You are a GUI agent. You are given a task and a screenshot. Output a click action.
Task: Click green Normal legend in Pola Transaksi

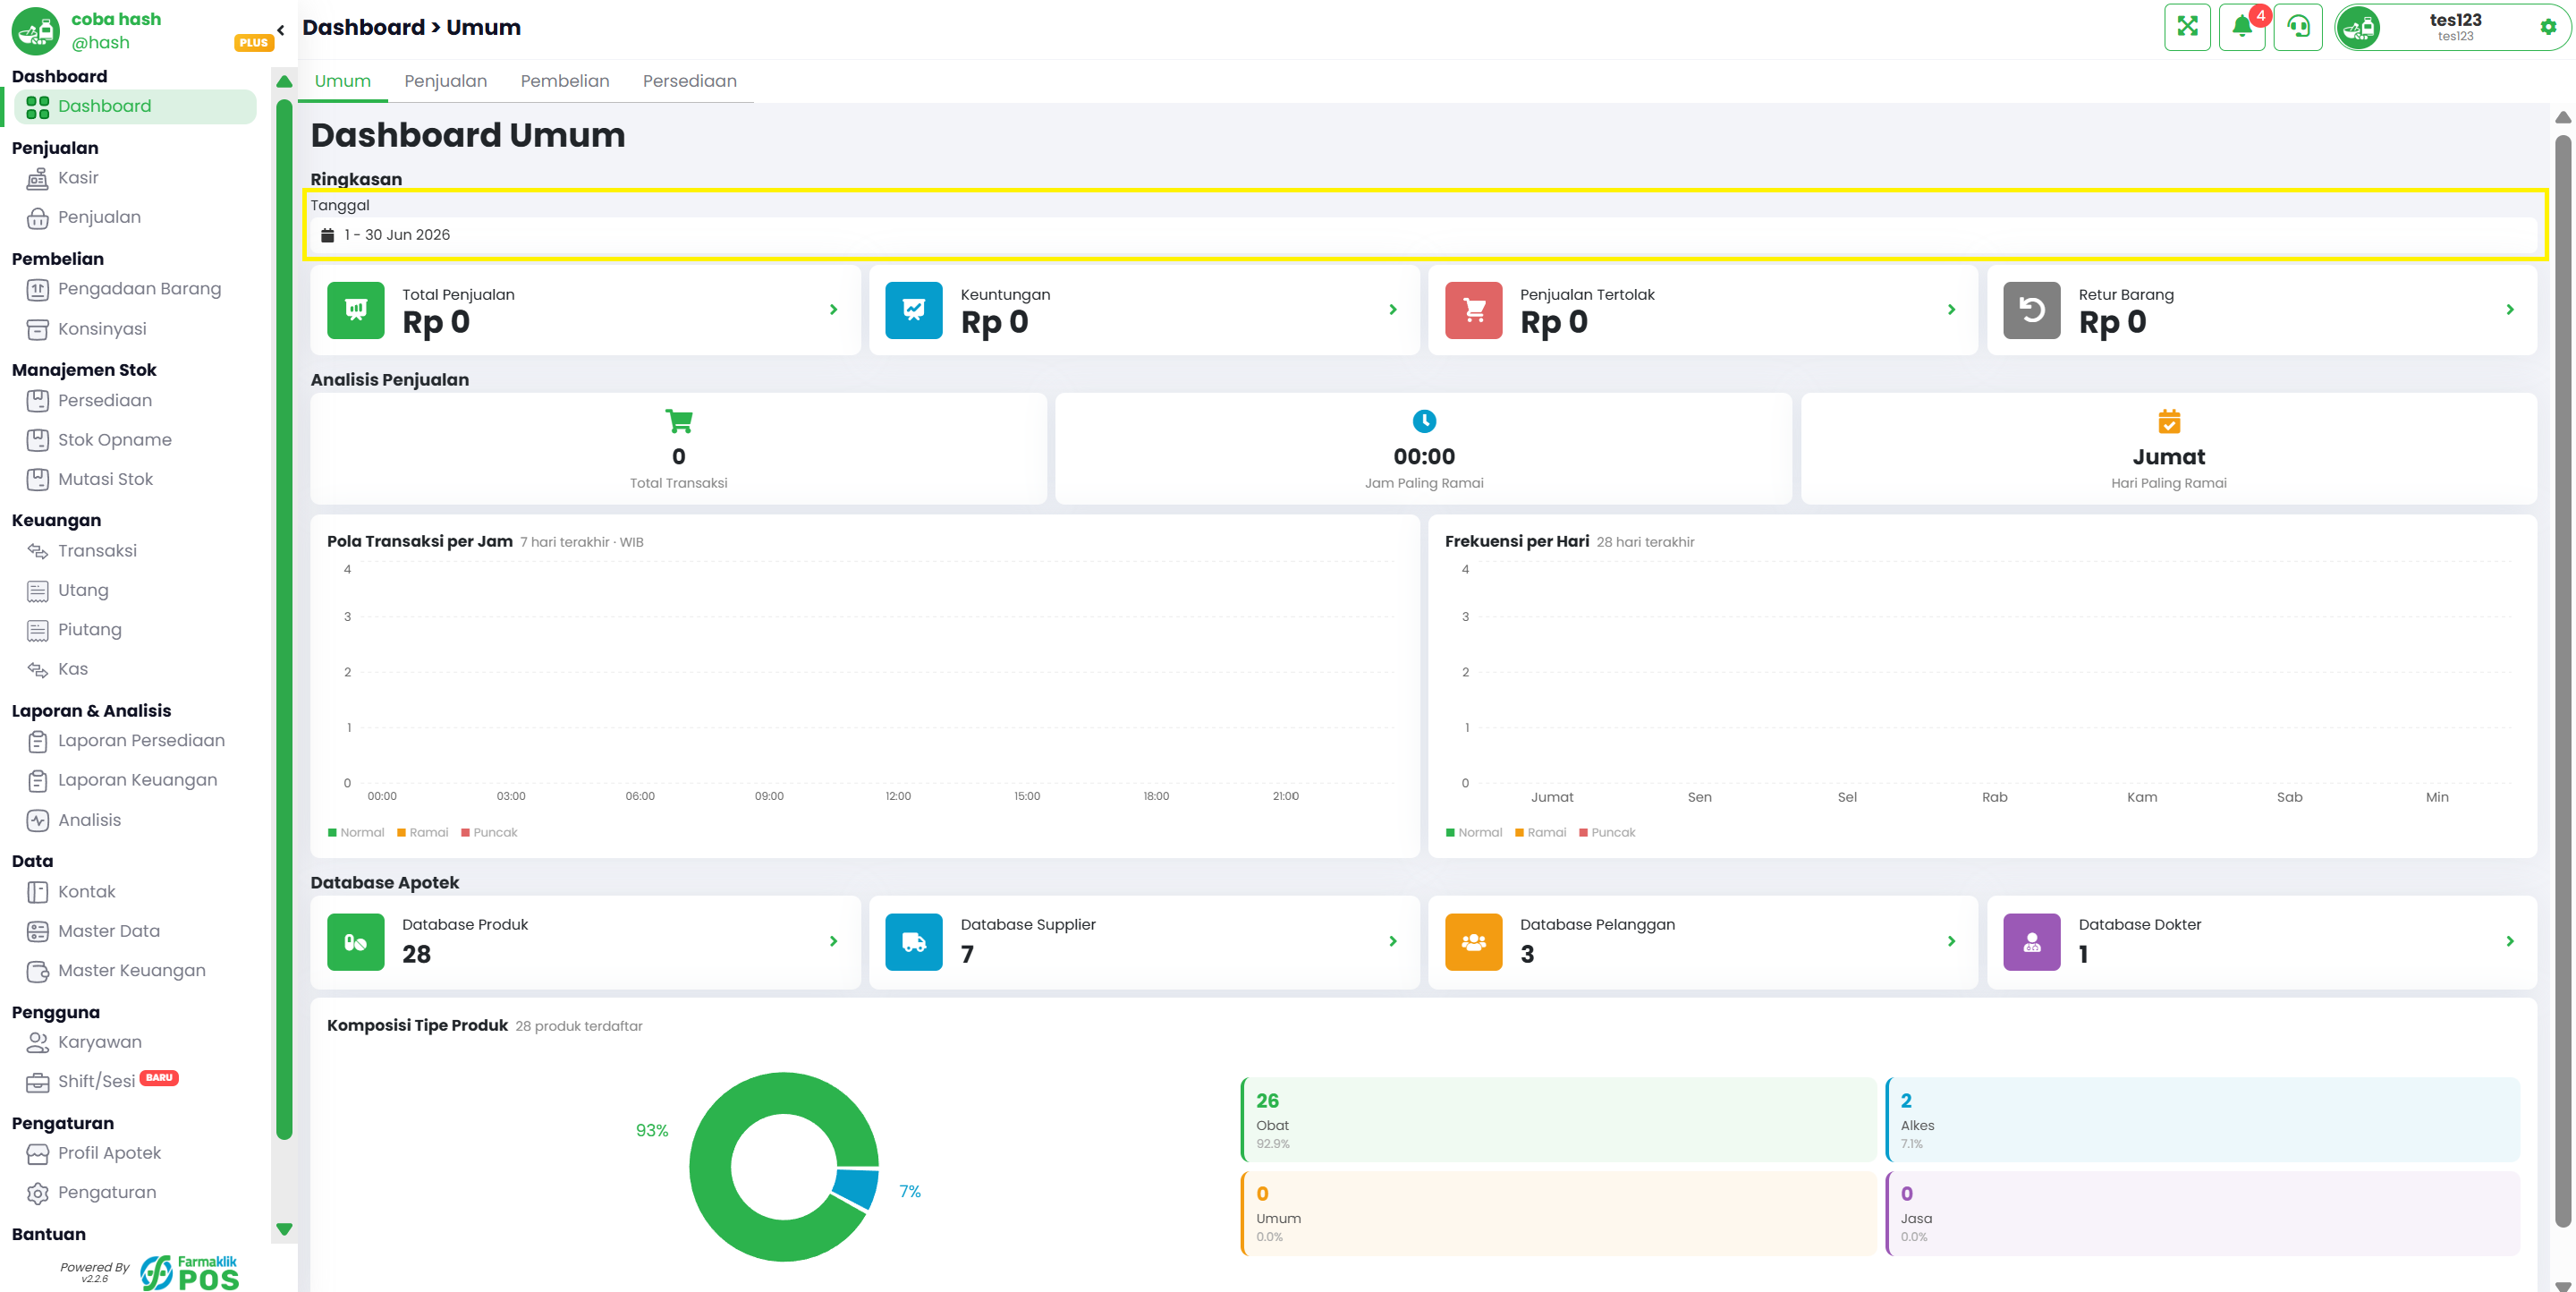click(356, 832)
